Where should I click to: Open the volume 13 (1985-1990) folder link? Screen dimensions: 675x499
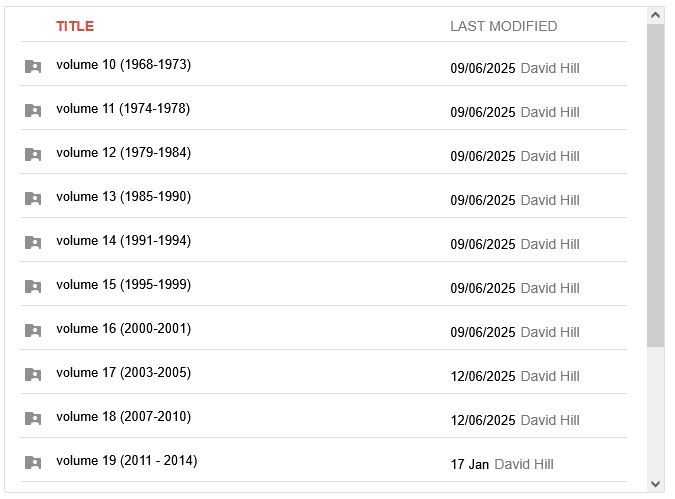click(x=123, y=197)
